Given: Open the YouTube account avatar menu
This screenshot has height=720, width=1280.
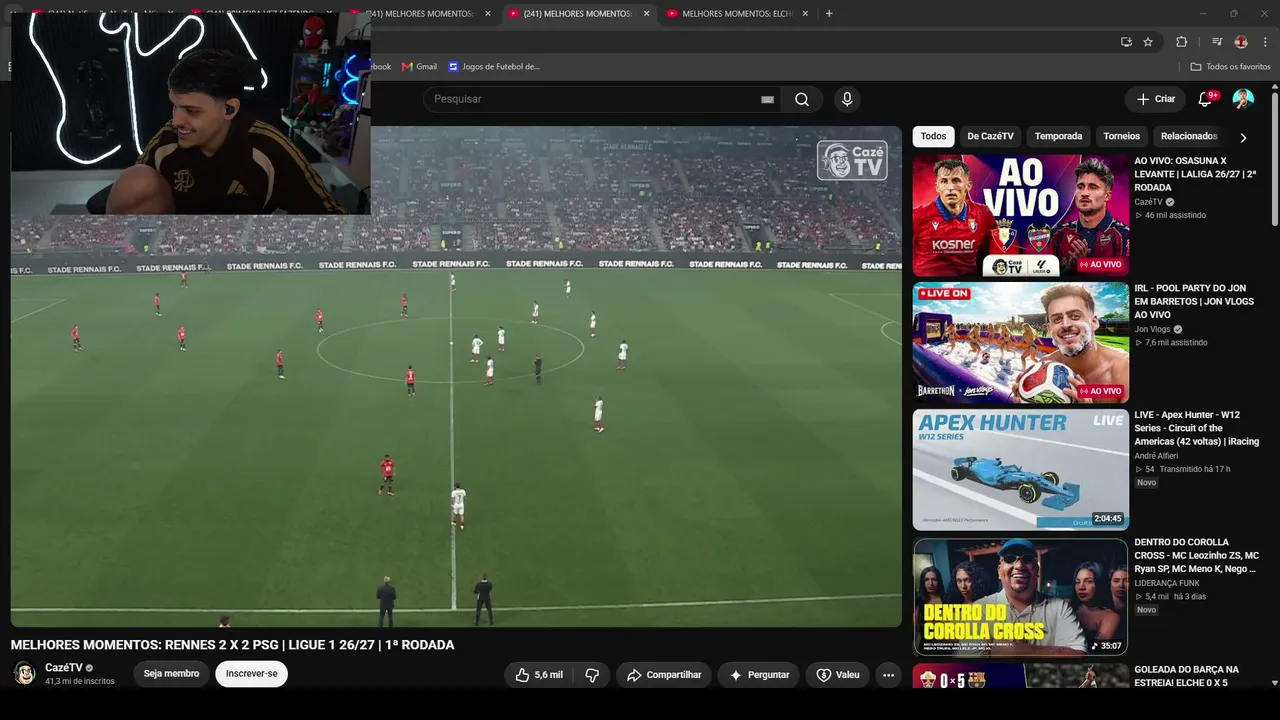Looking at the screenshot, I should pyautogui.click(x=1243, y=99).
